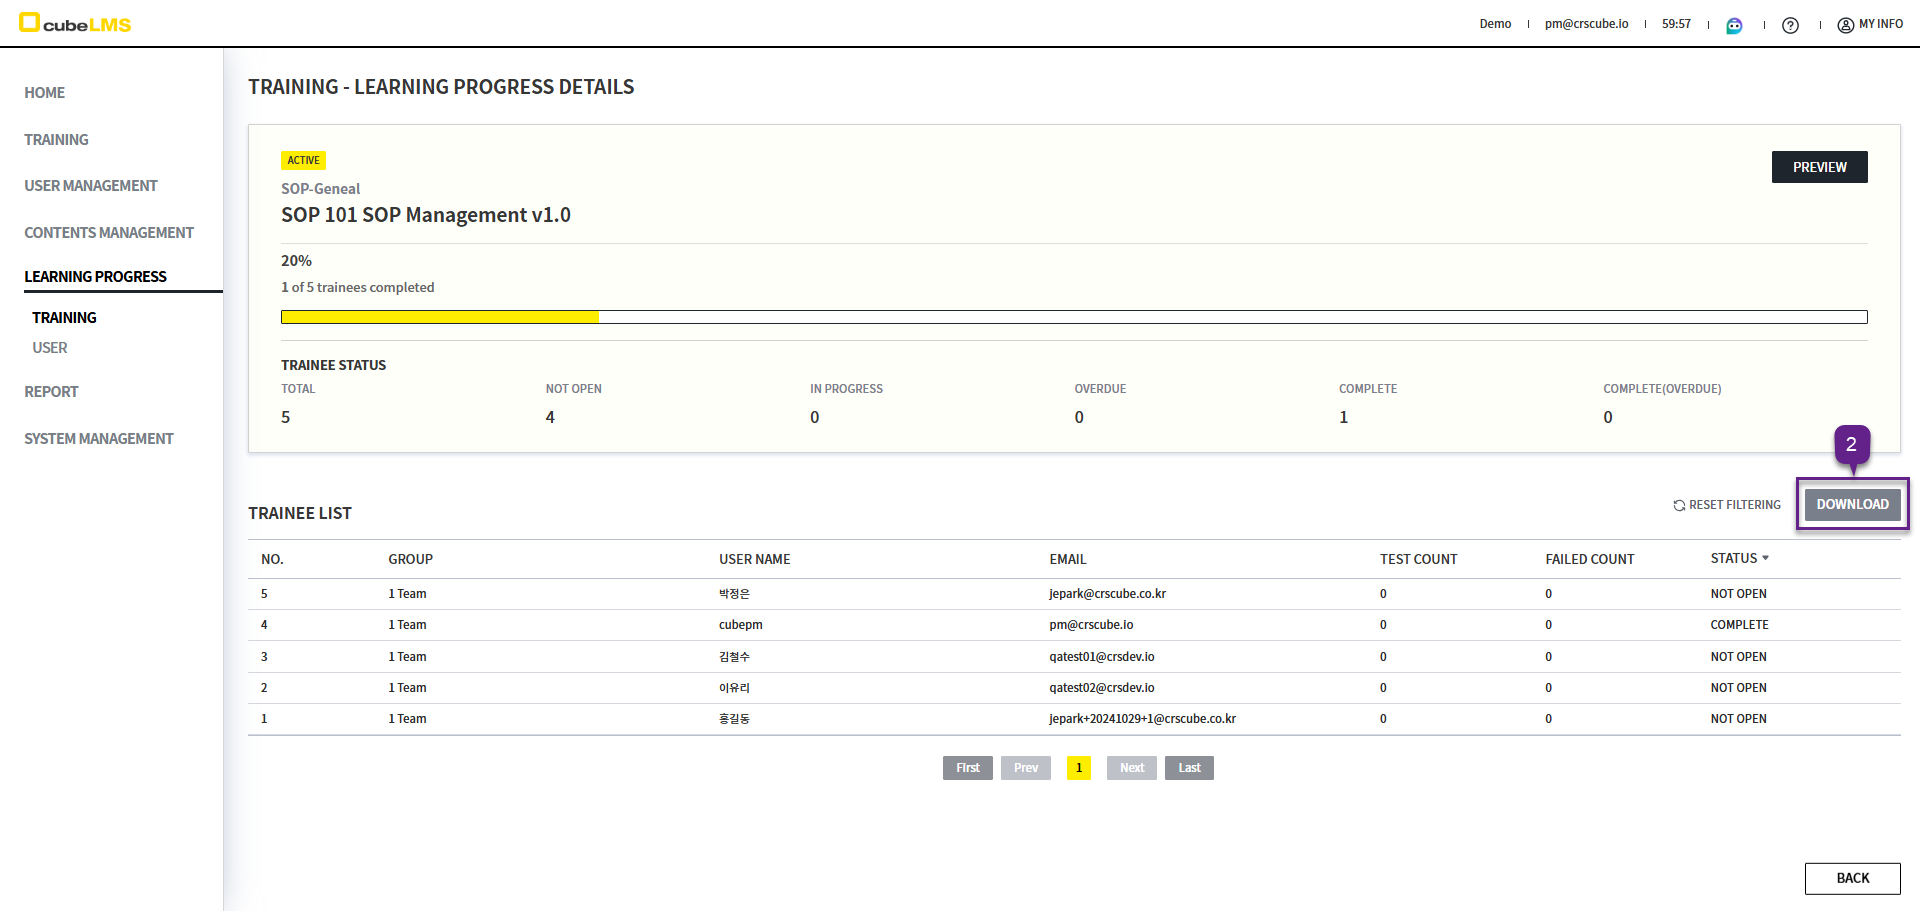Click the session timer 59:57
The image size is (1920, 911).
[1676, 24]
